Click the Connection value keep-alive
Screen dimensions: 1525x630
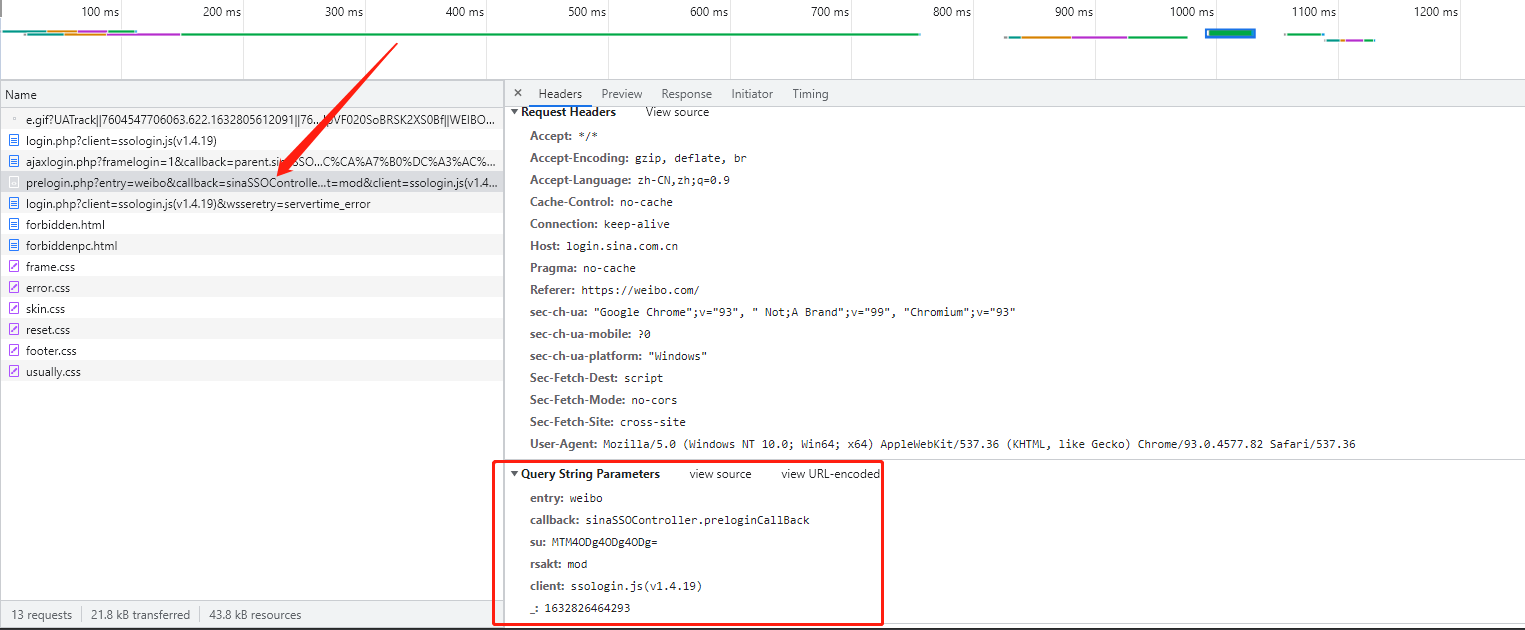click(x=637, y=224)
